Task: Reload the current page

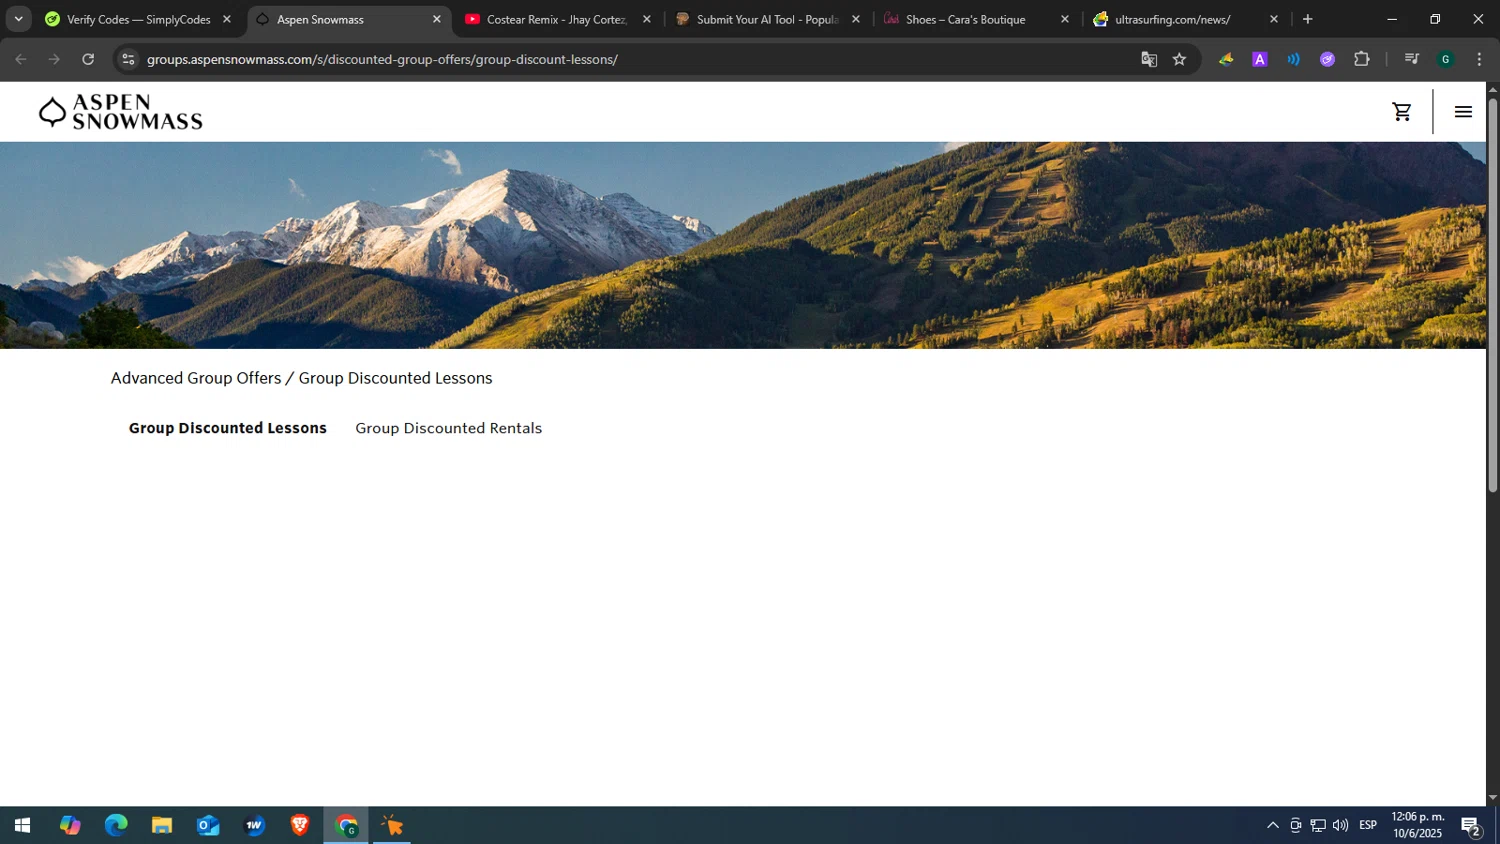Action: click(88, 59)
